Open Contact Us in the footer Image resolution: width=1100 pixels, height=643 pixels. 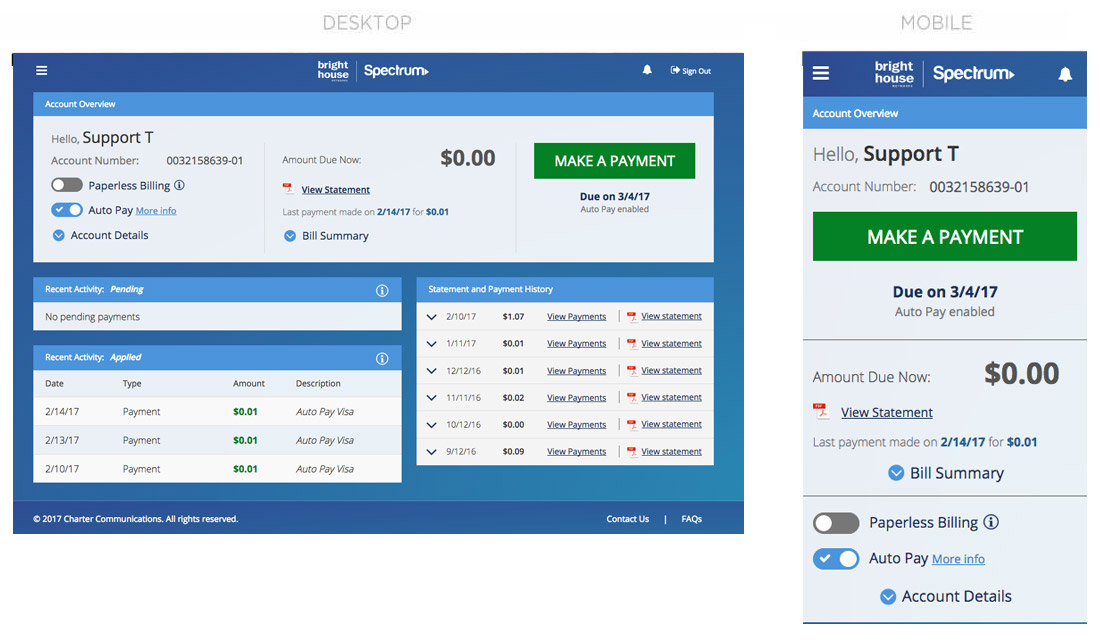pos(627,519)
